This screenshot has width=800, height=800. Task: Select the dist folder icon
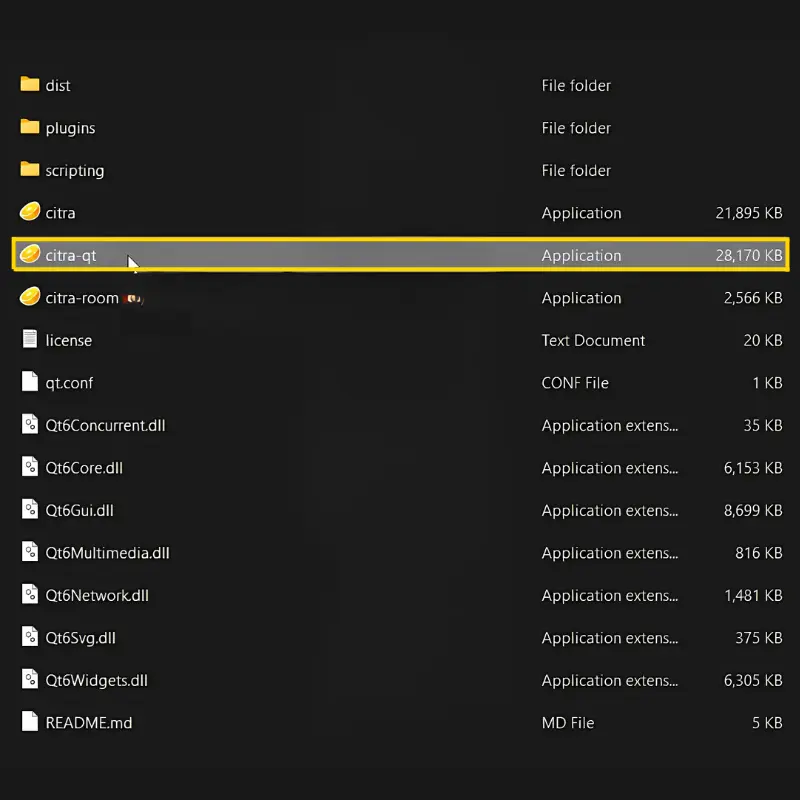point(30,85)
